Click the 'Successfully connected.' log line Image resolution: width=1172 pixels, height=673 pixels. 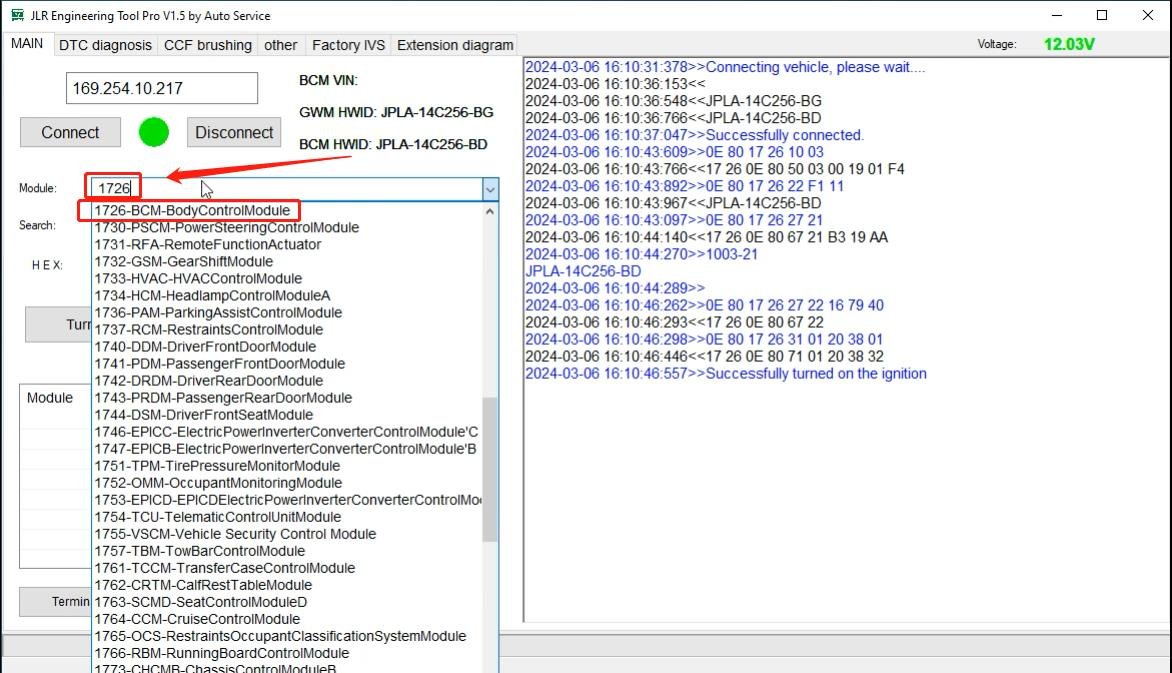coord(694,135)
